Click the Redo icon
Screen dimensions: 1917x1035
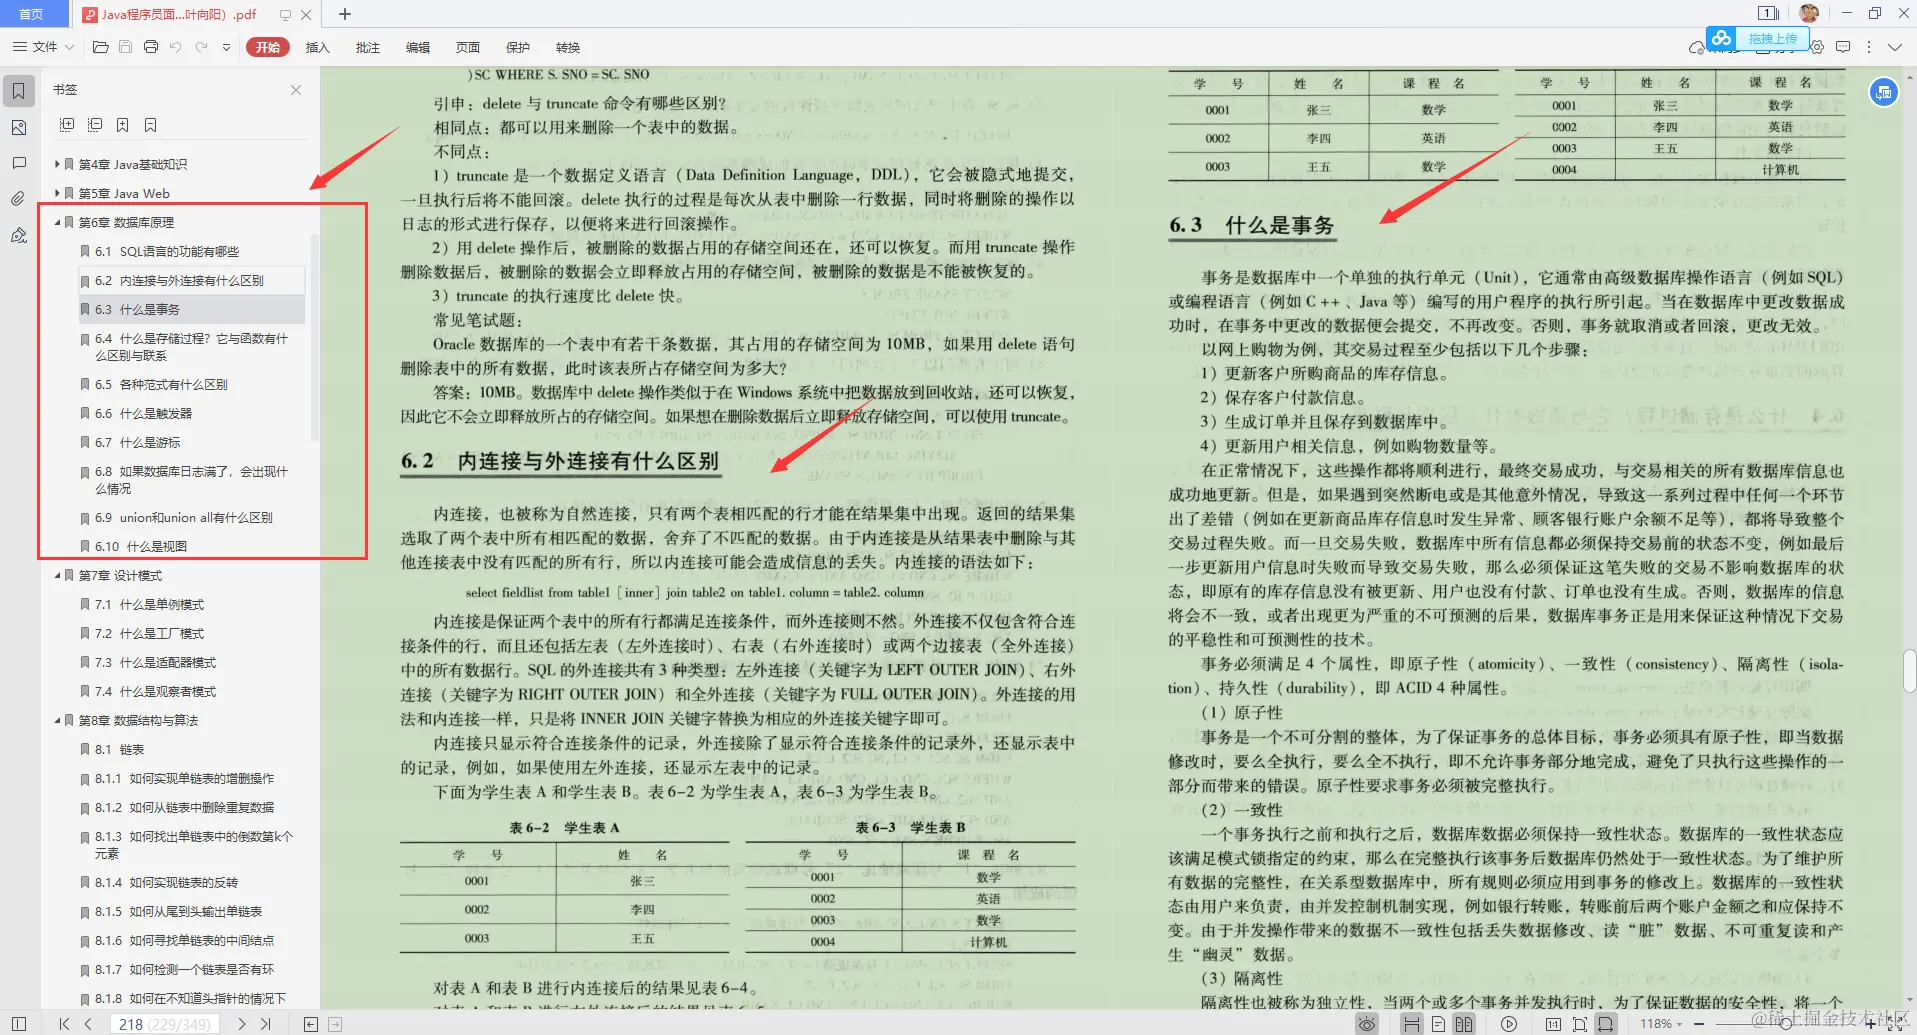(199, 46)
